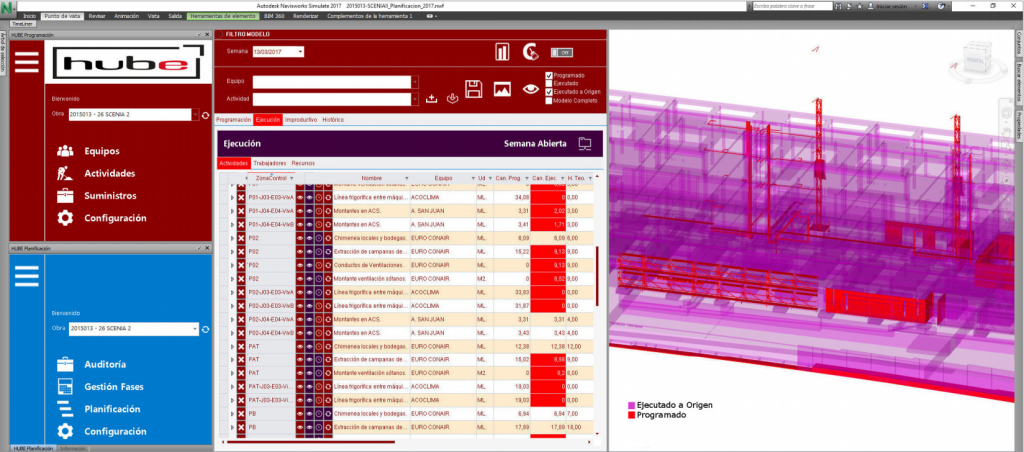The image size is (1024, 452).
Task: Expand the P01-J04-E04-VivA row
Action: pyautogui.click(x=232, y=212)
